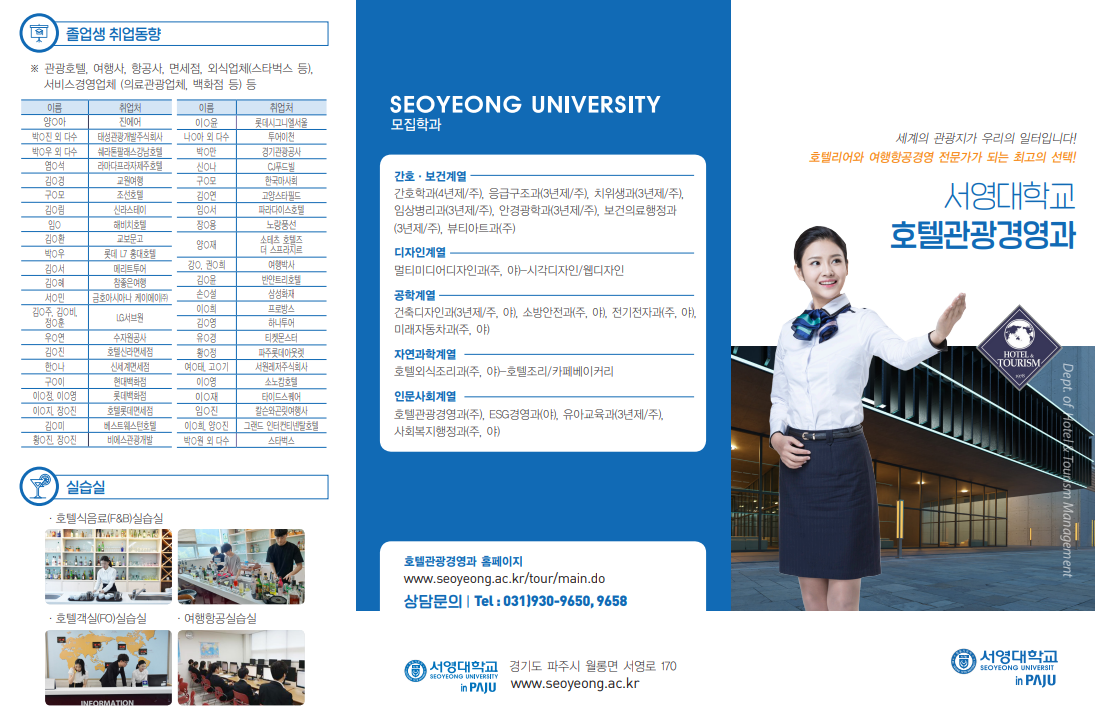
Task: Click the university crest left of the address
Action: click(x=414, y=671)
